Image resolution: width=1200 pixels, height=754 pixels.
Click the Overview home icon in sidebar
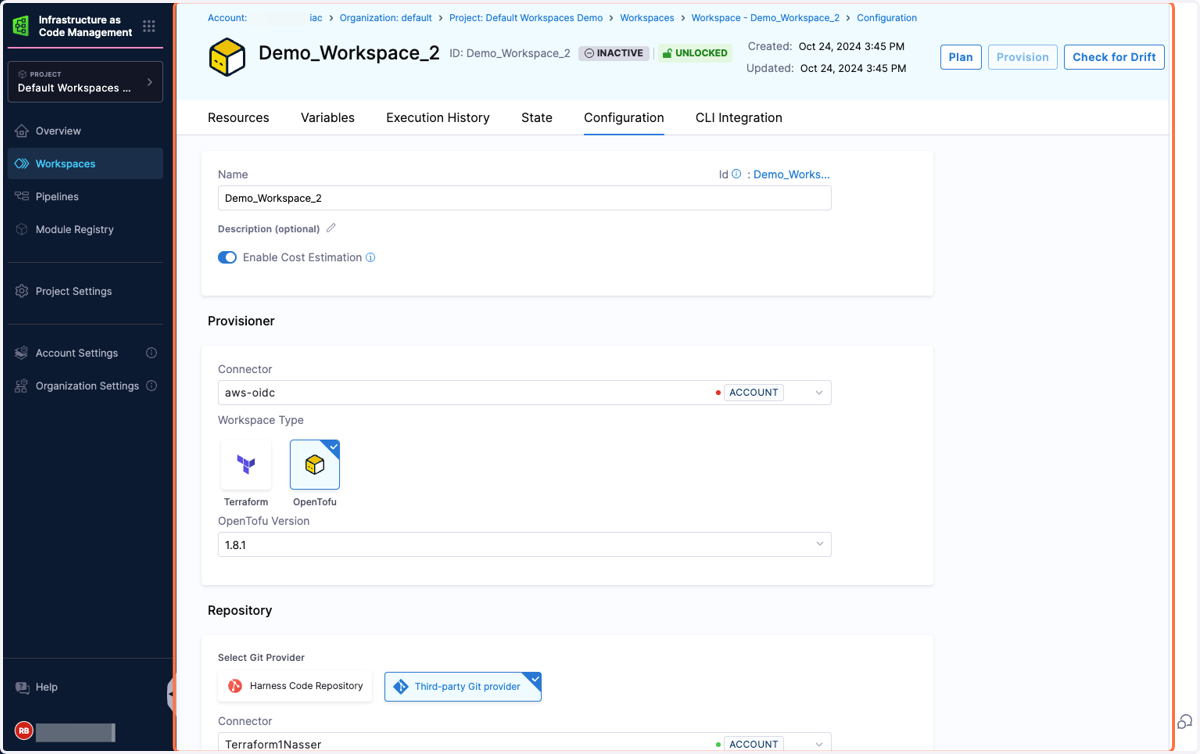pyautogui.click(x=22, y=131)
